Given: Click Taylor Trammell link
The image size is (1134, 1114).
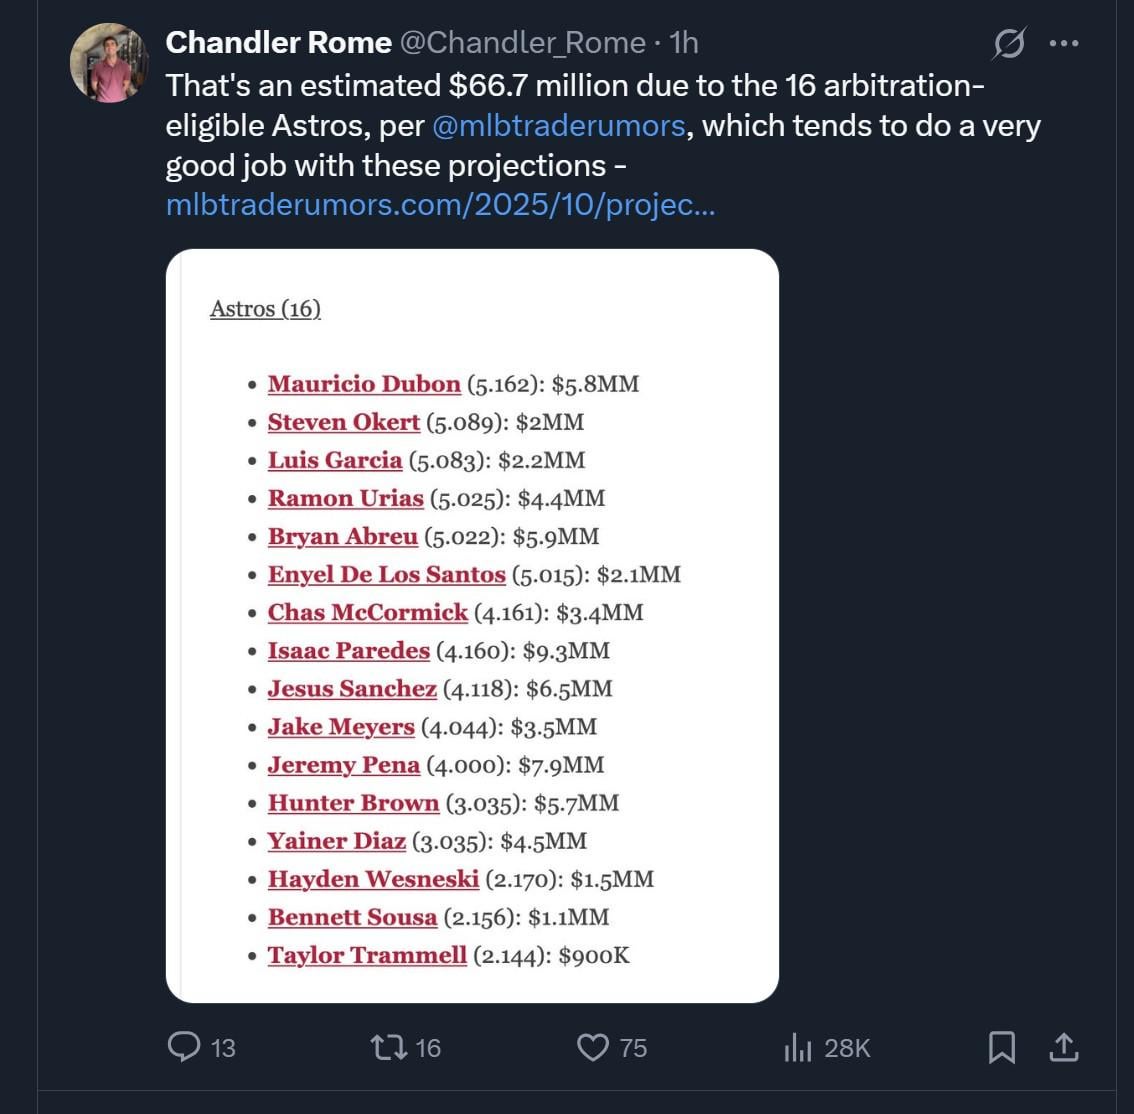Looking at the screenshot, I should click(367, 955).
